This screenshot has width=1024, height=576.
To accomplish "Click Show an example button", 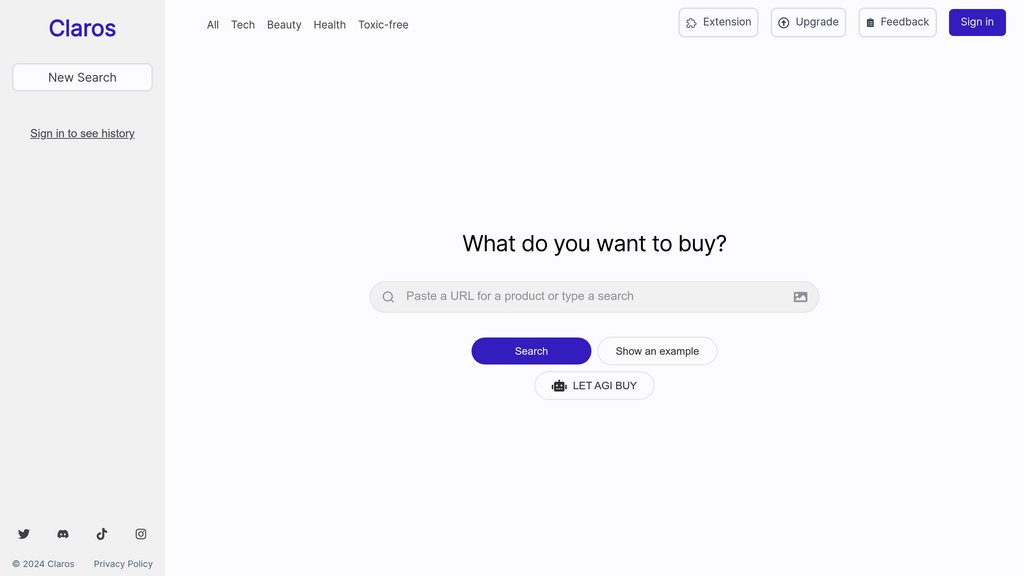I will click(x=657, y=351).
